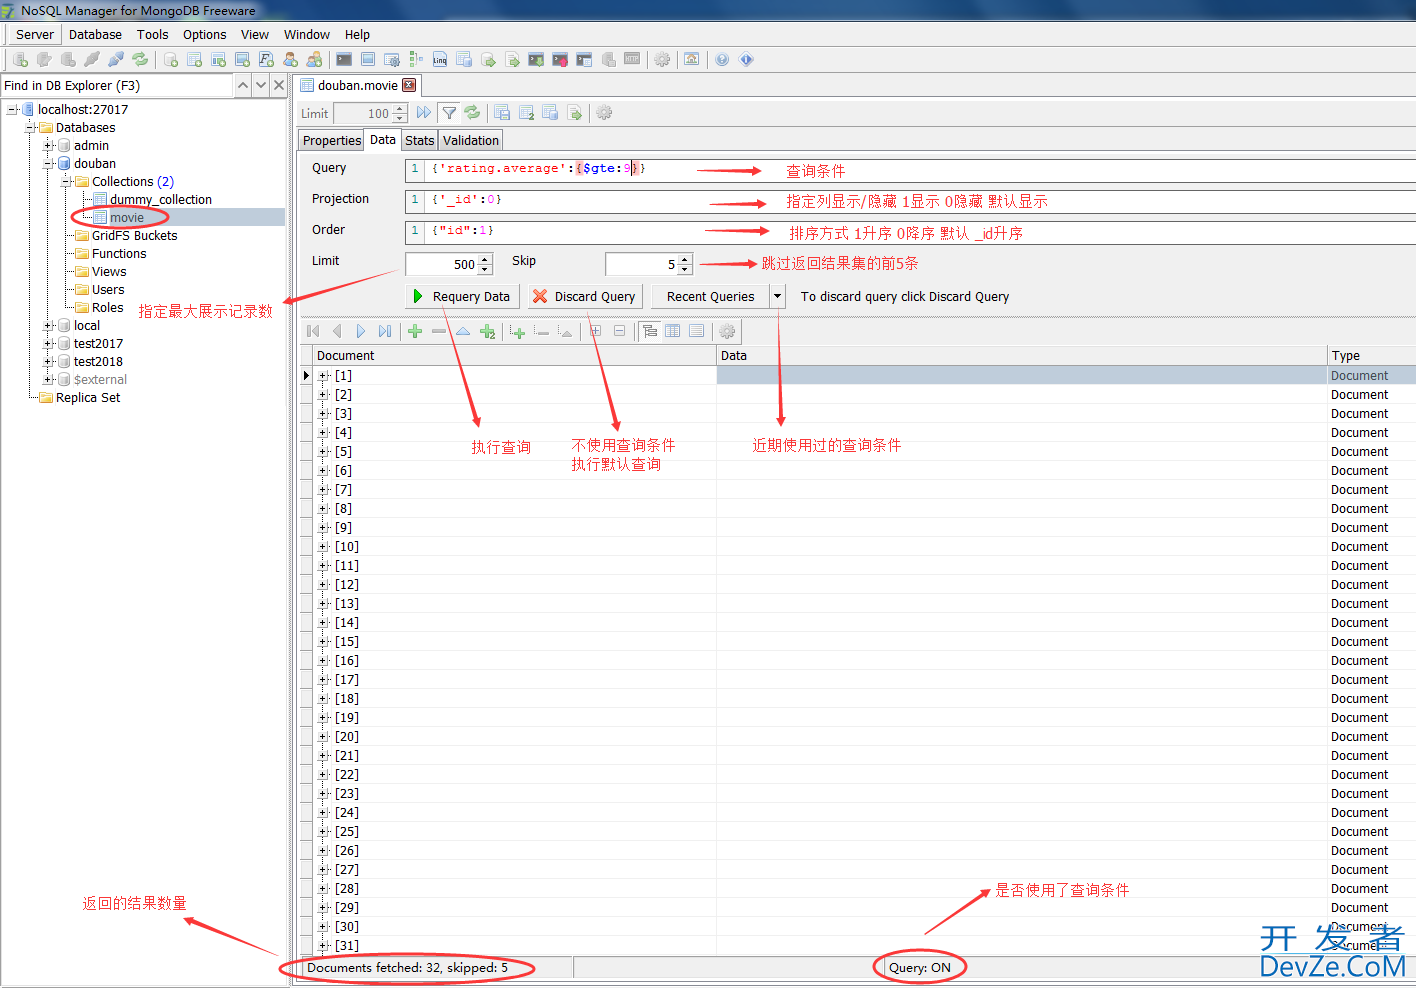Click the gear icon in data grid toolbar
1416x988 pixels.
pyautogui.click(x=727, y=331)
